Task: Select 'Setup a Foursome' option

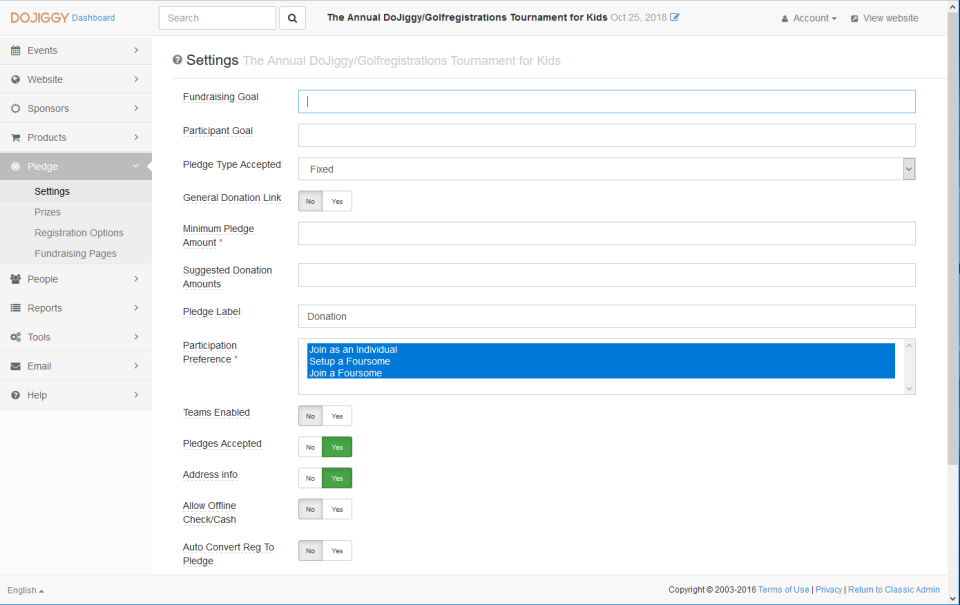Action: pyautogui.click(x=601, y=361)
